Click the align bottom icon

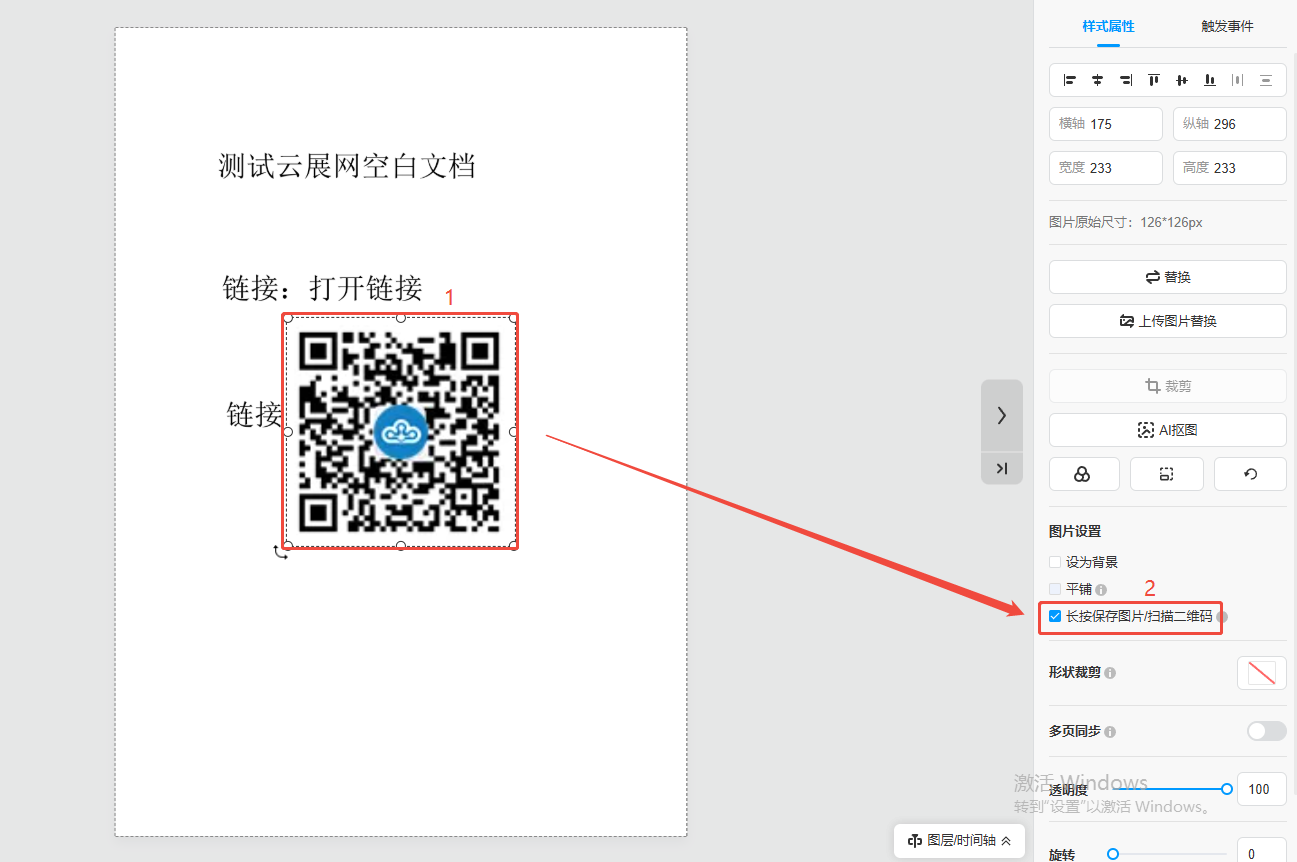pos(1210,80)
